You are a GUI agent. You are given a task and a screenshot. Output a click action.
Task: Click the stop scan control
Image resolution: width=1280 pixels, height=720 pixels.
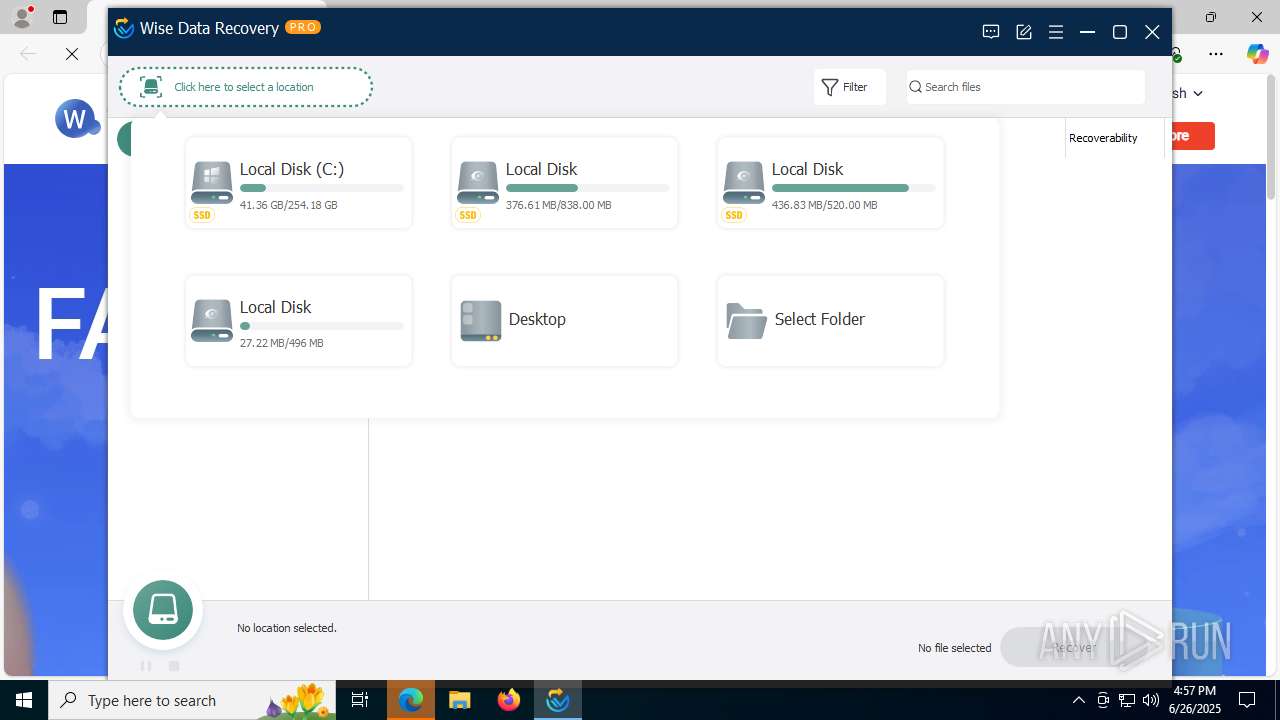coord(174,666)
